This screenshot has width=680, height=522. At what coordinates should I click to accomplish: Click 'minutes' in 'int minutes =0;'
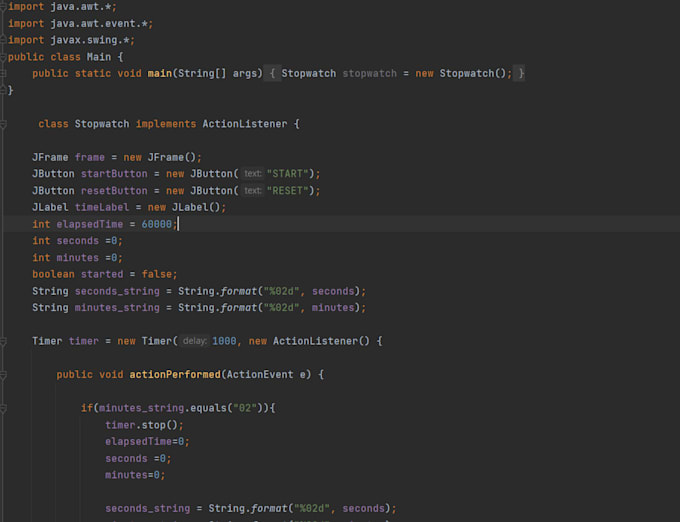pos(78,258)
